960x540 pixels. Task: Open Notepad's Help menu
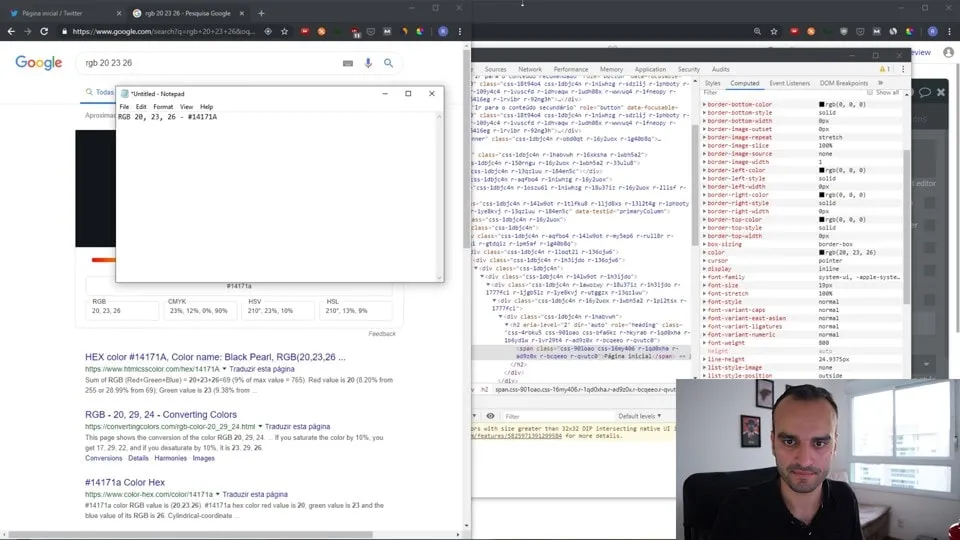(x=206, y=107)
